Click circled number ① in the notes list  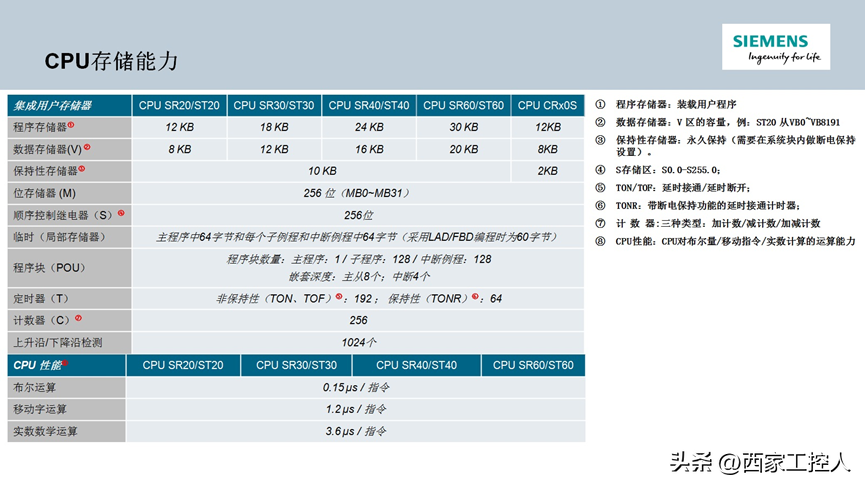coord(600,104)
